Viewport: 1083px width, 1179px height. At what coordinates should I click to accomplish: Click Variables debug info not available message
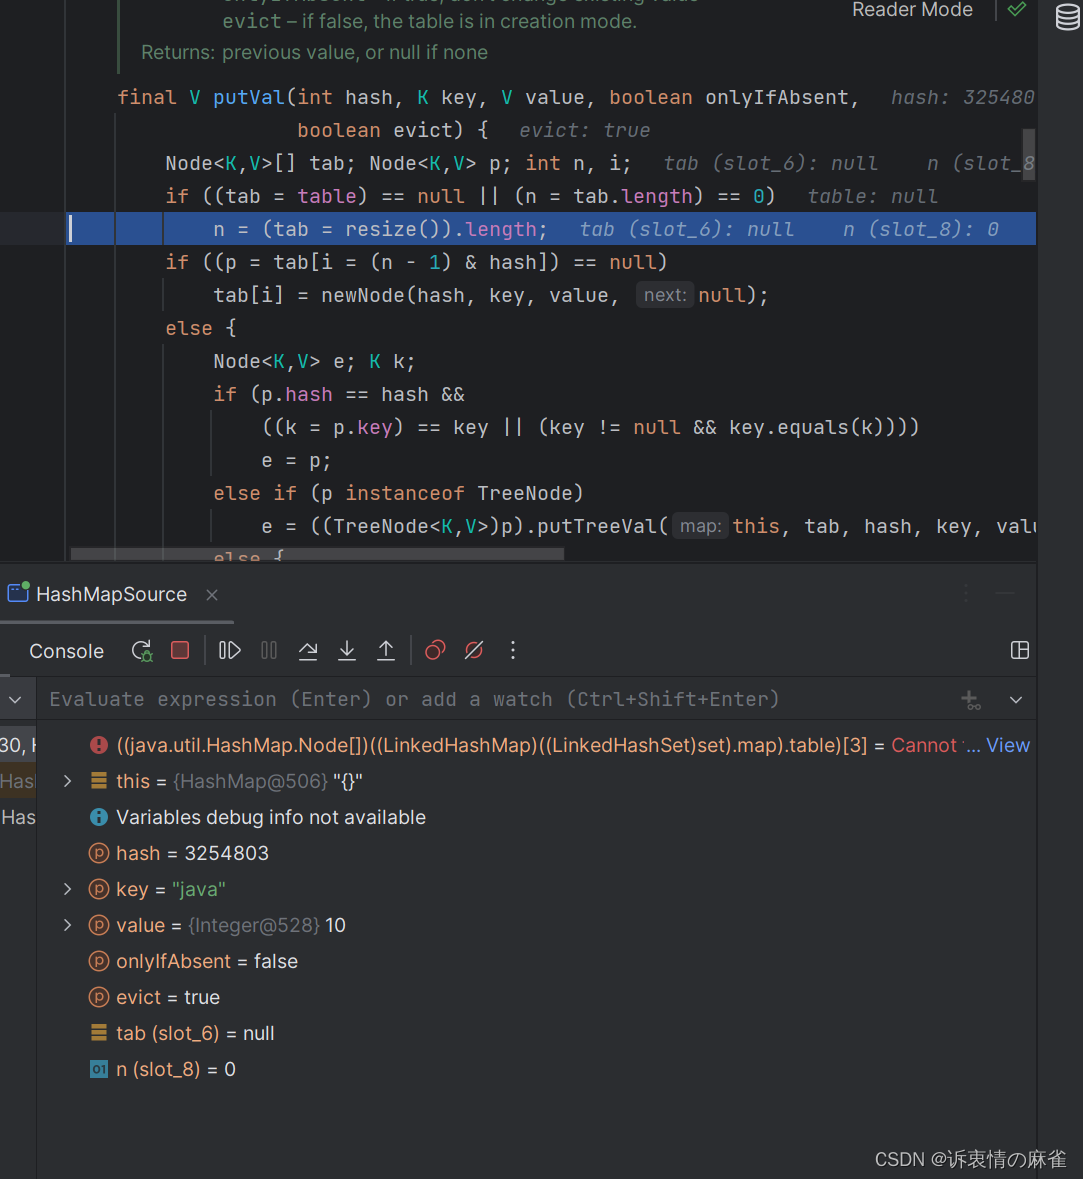tap(271, 817)
